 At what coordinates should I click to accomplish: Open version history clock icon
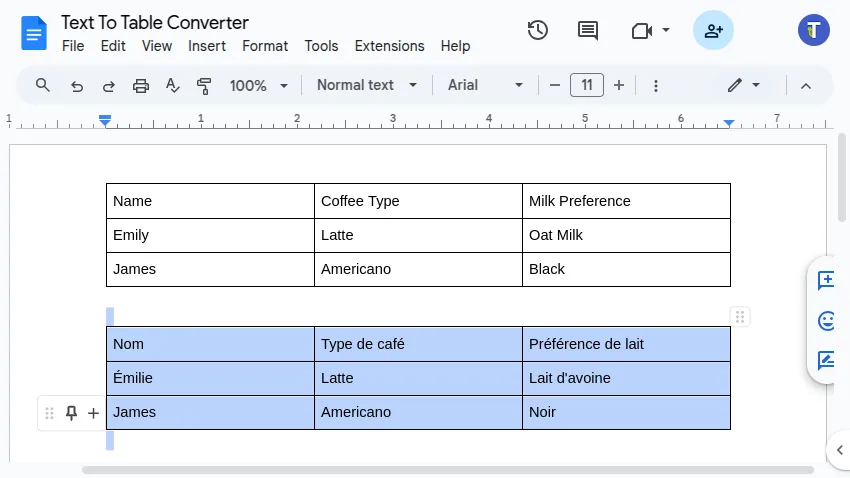(x=538, y=30)
